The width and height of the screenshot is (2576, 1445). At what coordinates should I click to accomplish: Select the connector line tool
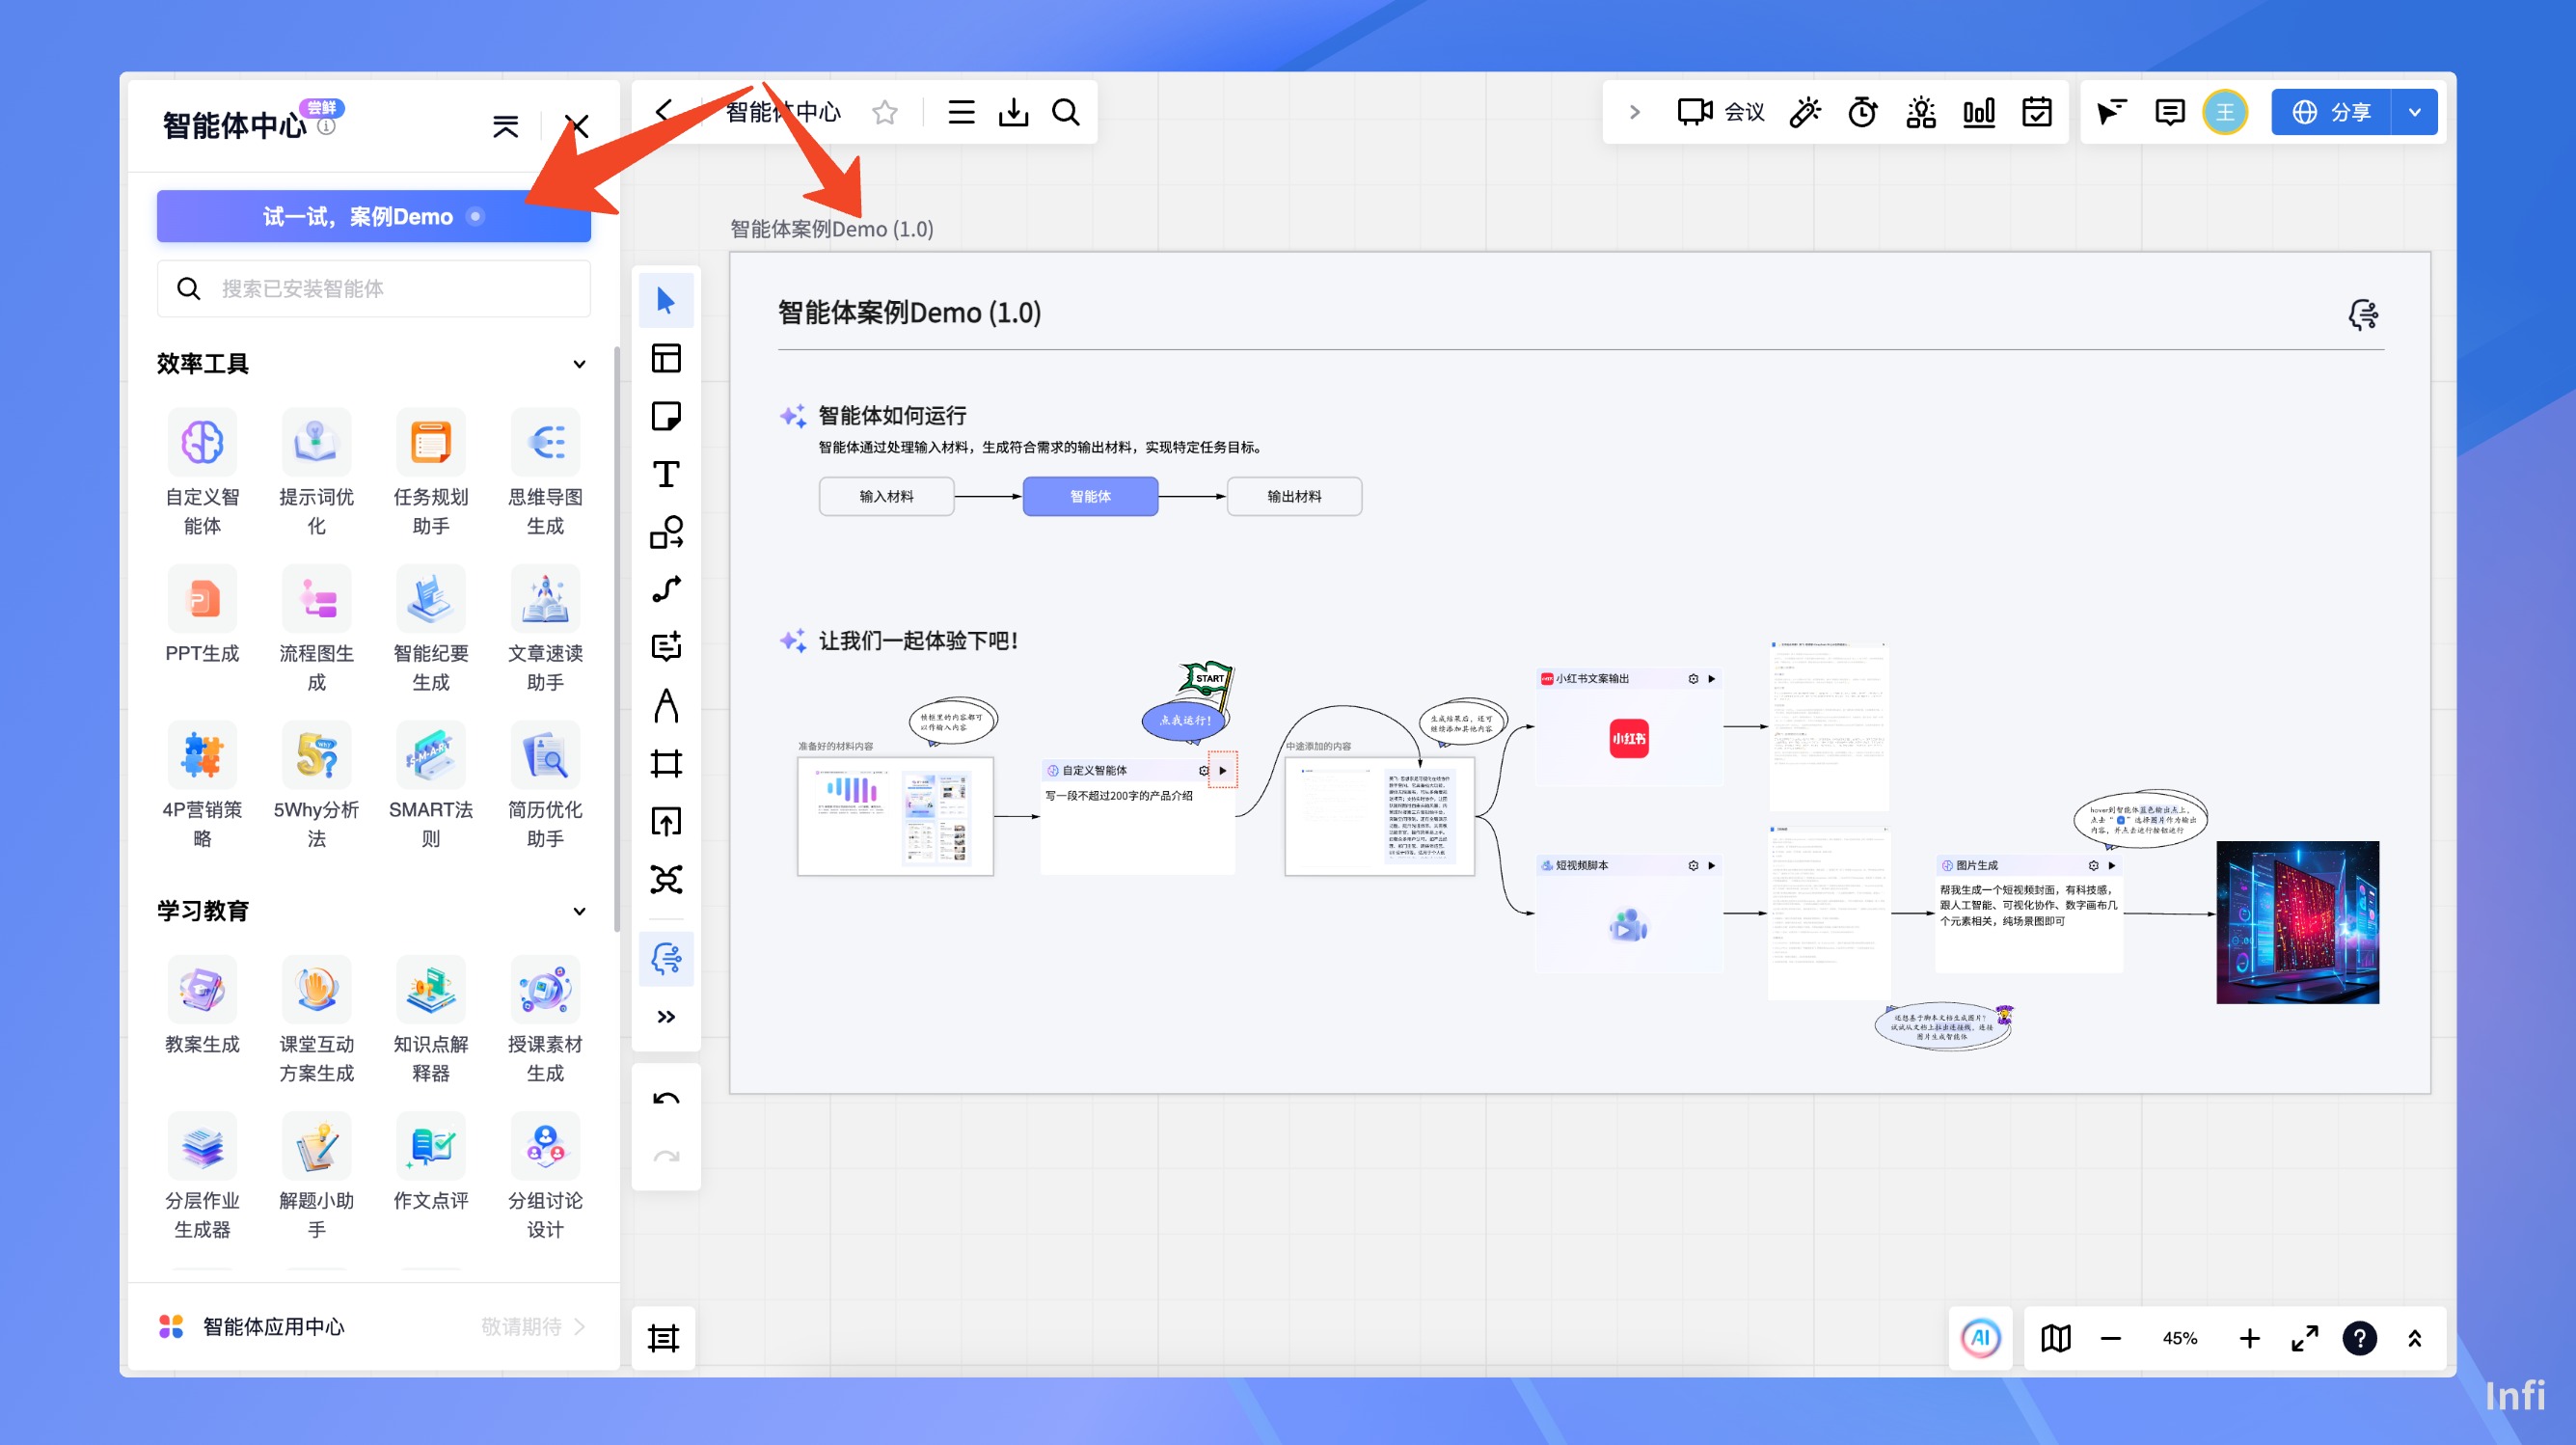666,589
